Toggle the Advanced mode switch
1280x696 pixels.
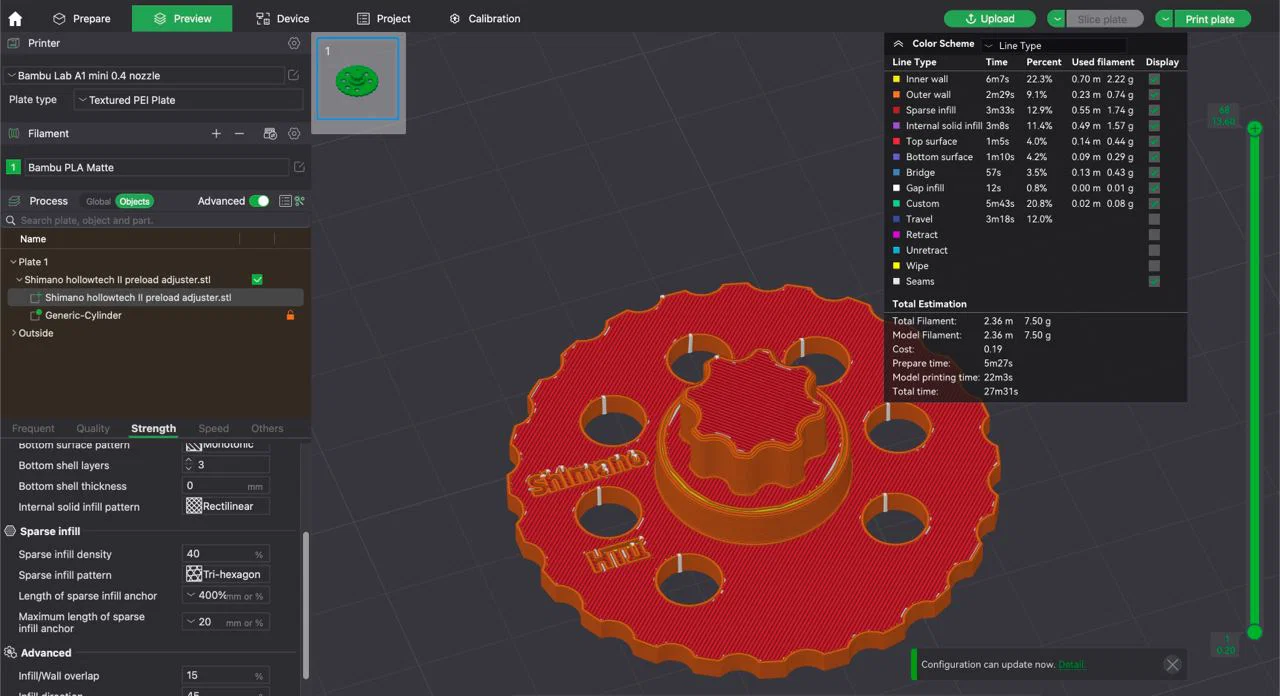point(259,201)
